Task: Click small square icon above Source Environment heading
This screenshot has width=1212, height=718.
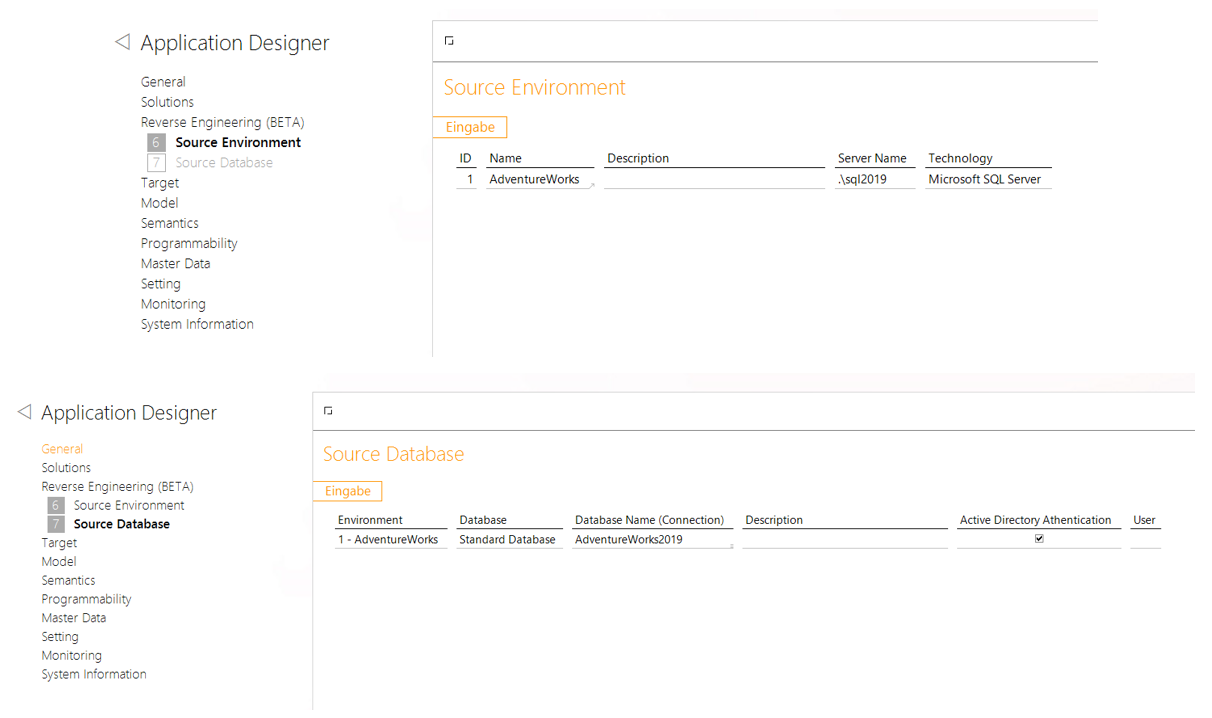Action: pos(449,41)
